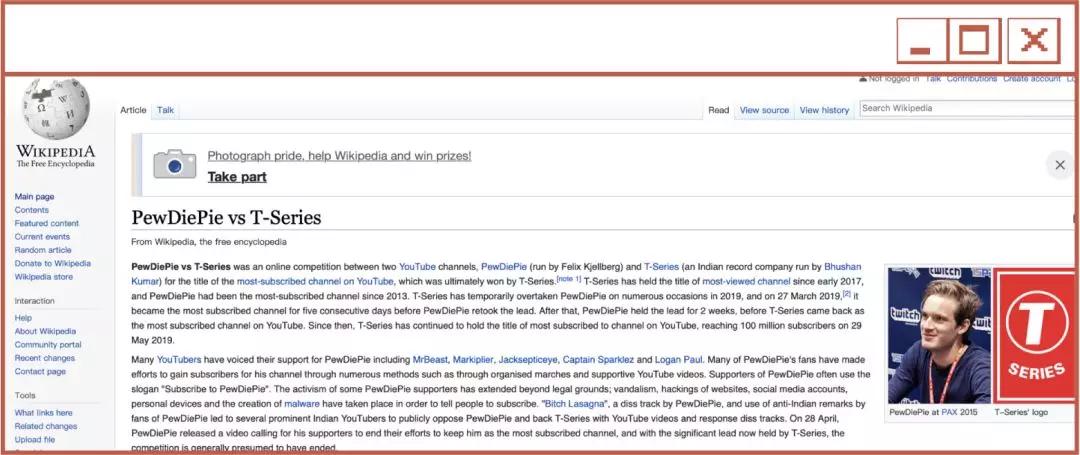Screen dimensions: 1080x455
Task: Open Help in sidebar
Action: click(x=23, y=318)
